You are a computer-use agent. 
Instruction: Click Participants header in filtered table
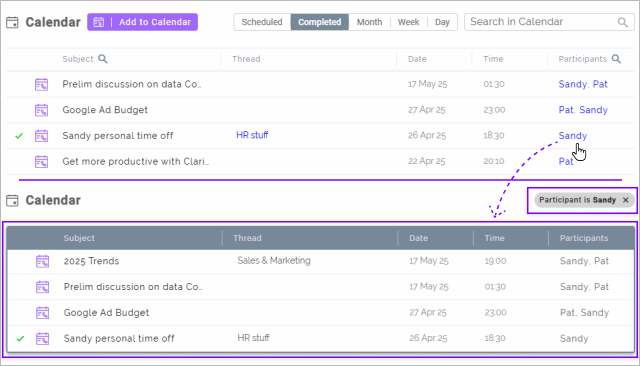[584, 238]
